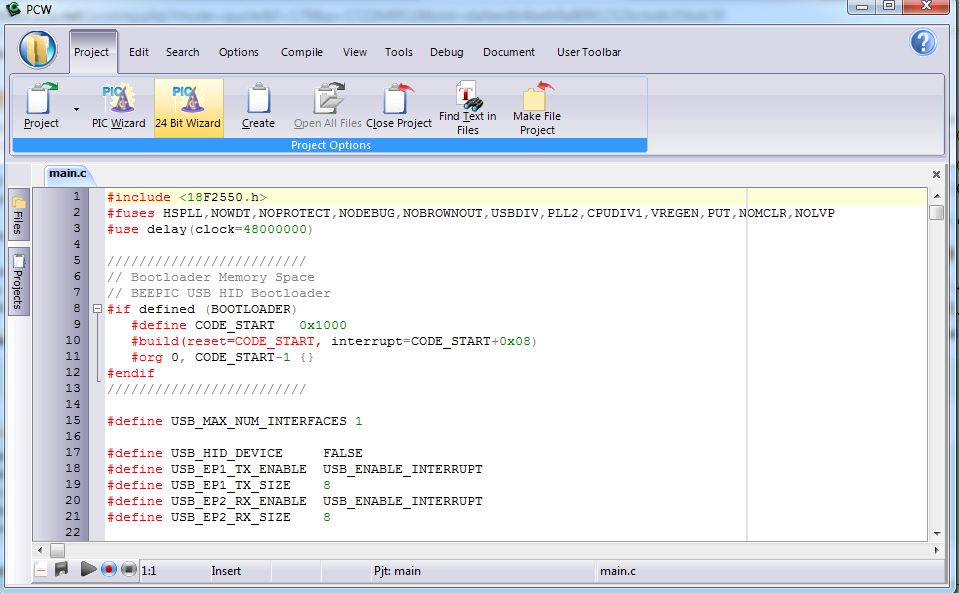Click the horizontal scrollbar thumb
The image size is (959, 593).
57,550
